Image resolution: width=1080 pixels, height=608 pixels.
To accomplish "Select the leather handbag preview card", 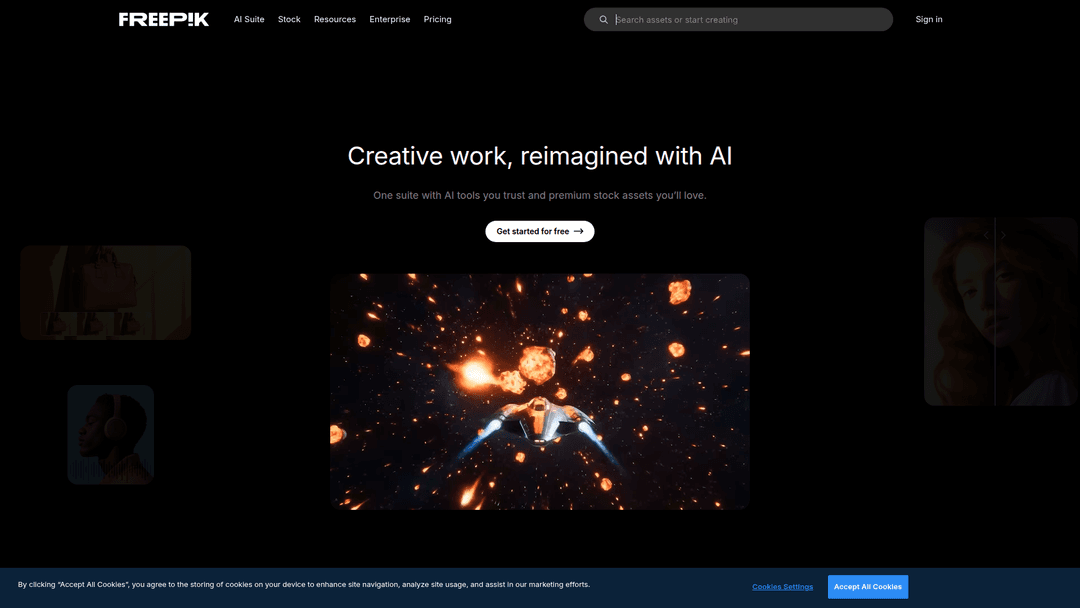I will pos(106,280).
